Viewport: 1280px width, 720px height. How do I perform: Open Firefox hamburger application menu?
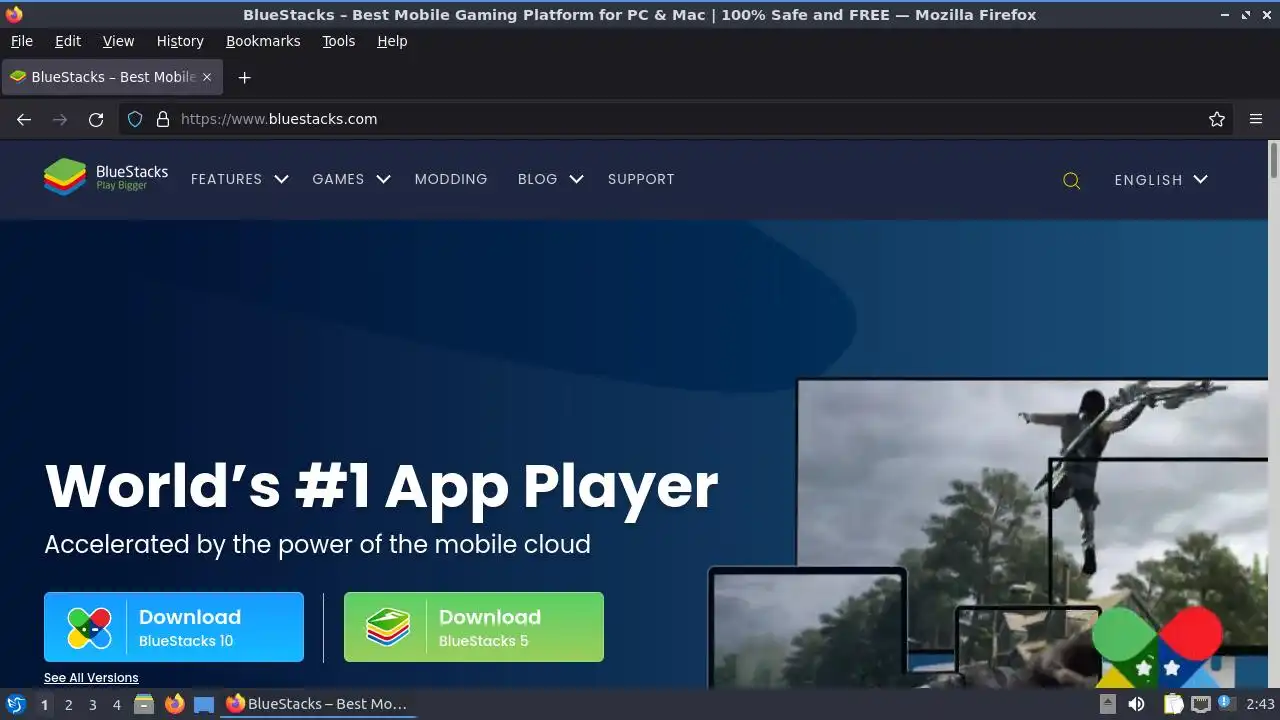tap(1256, 119)
